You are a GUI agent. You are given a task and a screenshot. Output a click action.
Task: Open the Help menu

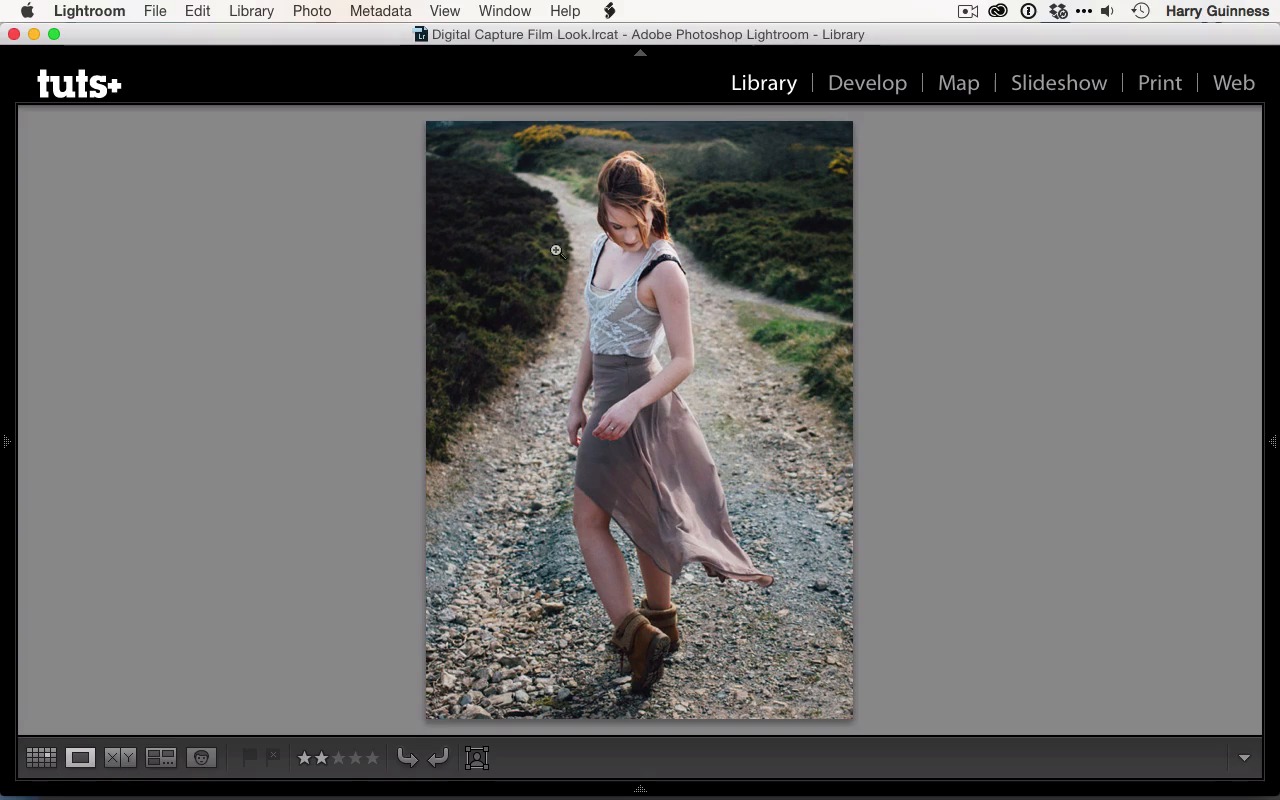[565, 11]
